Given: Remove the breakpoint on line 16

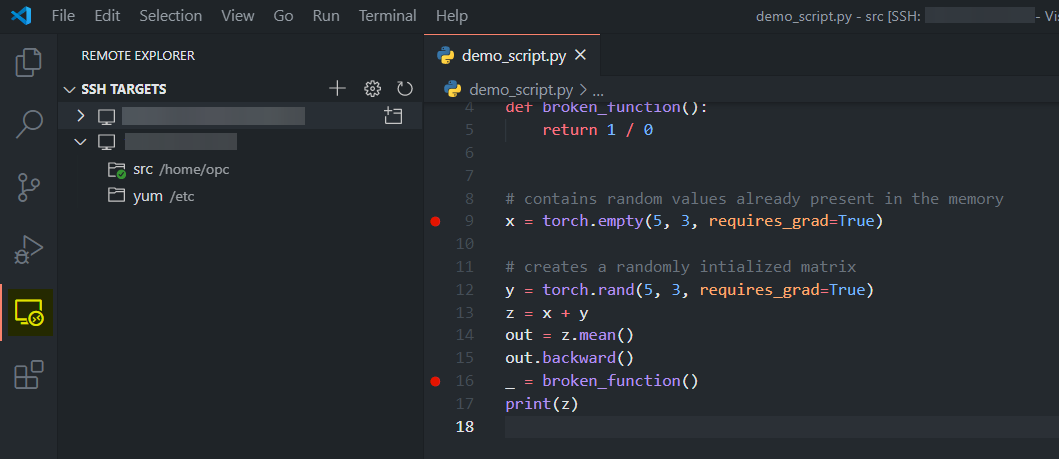Looking at the screenshot, I should click(x=435, y=381).
